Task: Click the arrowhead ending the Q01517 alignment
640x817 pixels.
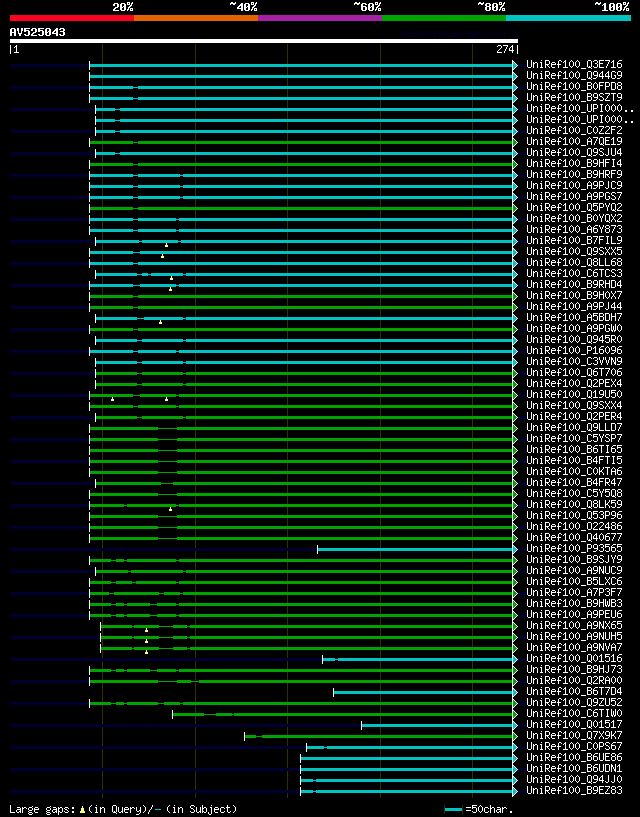Action: [x=515, y=725]
